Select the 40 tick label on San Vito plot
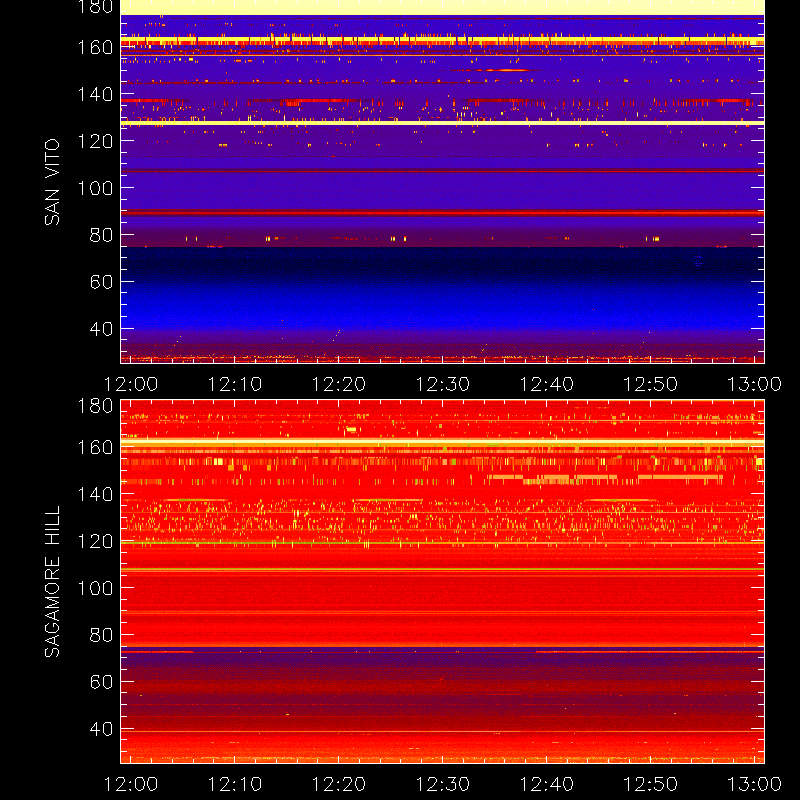Screen dimensions: 800x800 click(101, 329)
